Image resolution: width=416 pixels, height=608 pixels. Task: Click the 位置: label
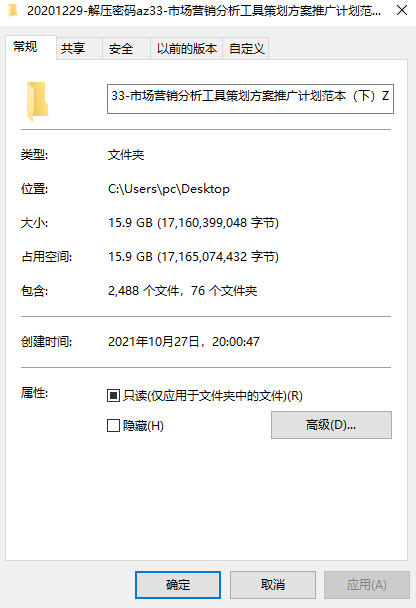click(34, 189)
